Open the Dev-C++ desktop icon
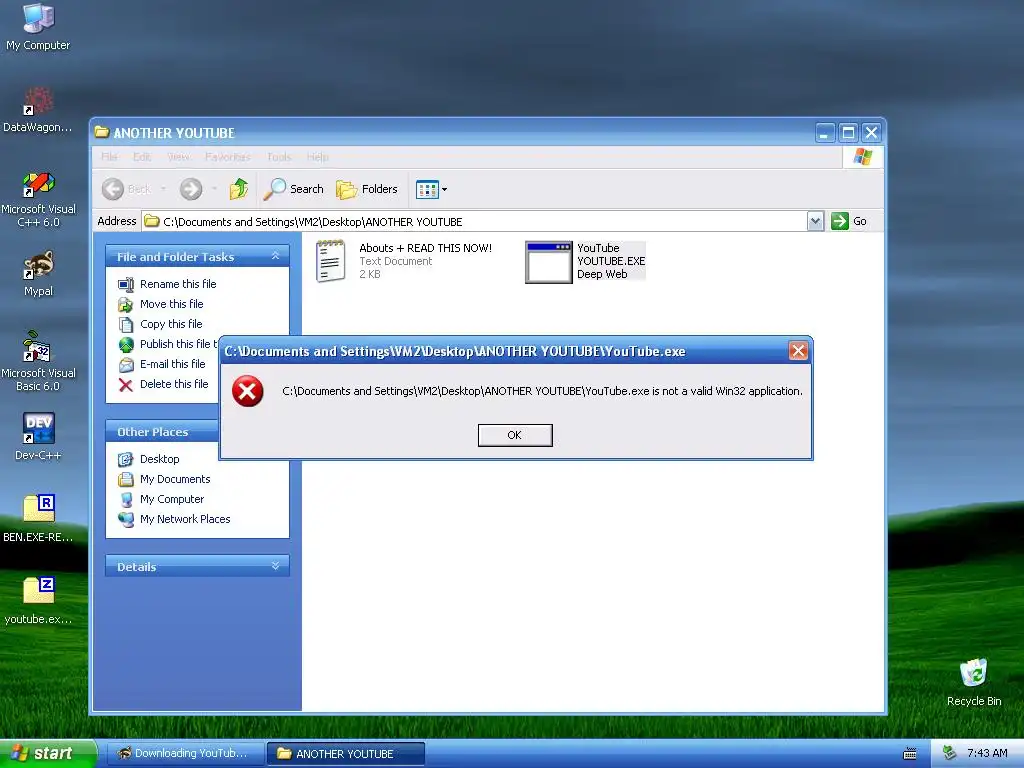Viewport: 1024px width, 768px height. tap(38, 436)
